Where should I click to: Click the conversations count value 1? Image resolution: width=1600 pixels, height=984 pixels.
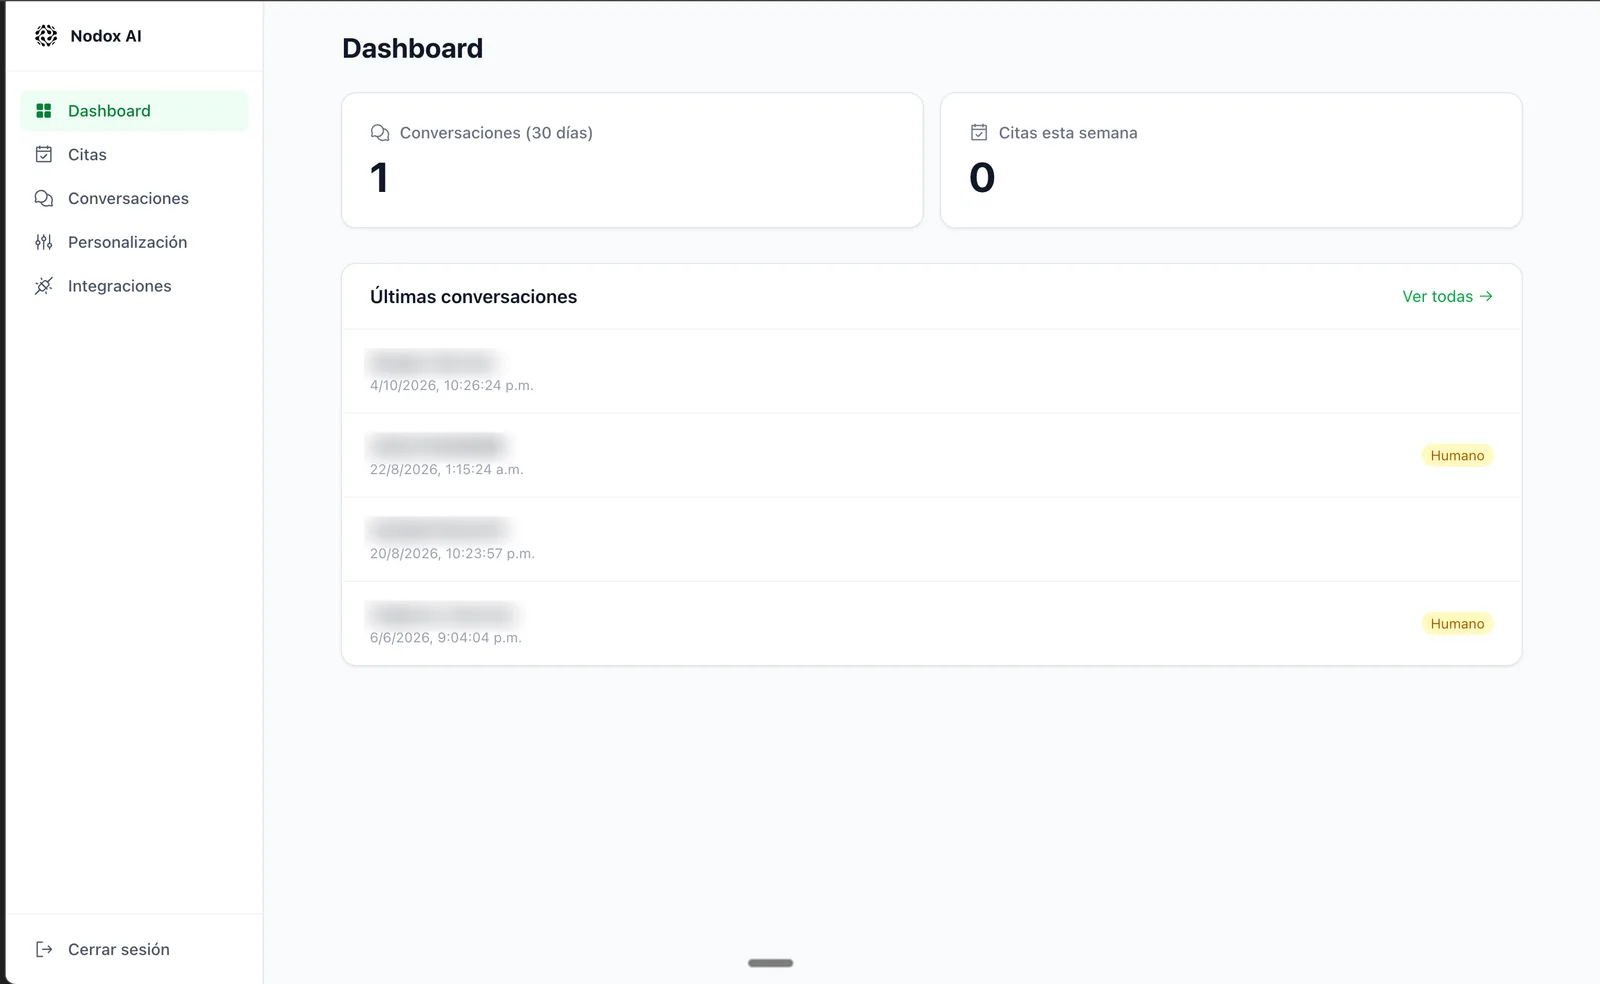(379, 178)
